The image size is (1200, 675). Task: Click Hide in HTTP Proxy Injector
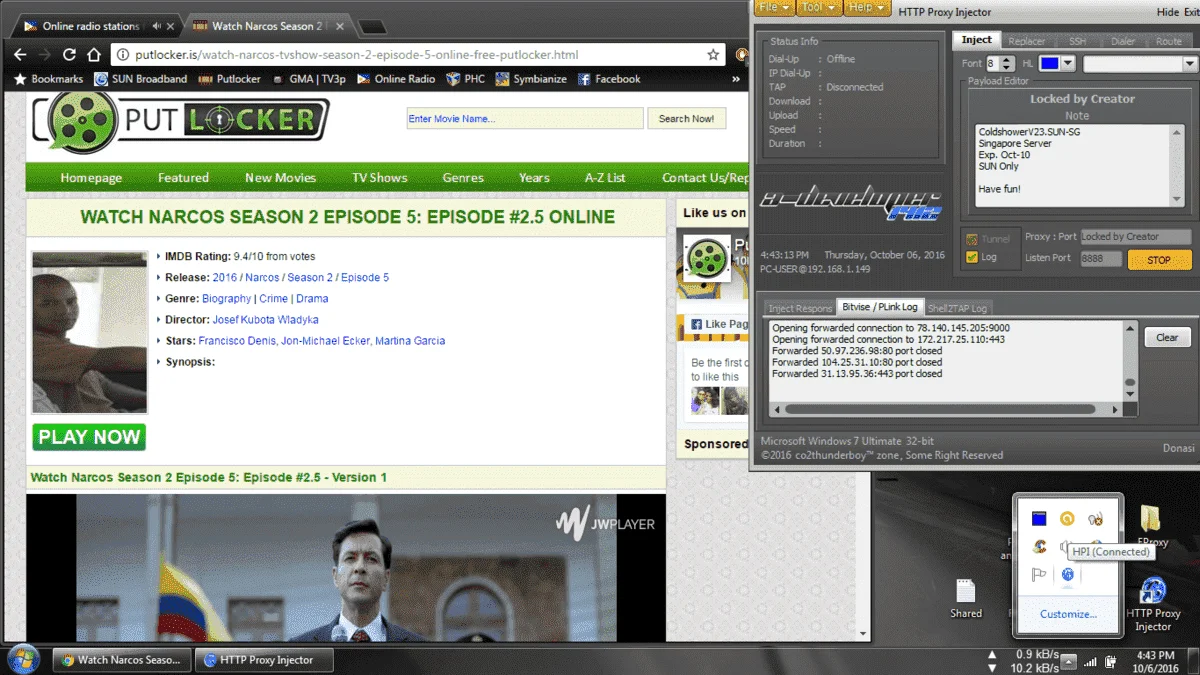tap(1167, 12)
